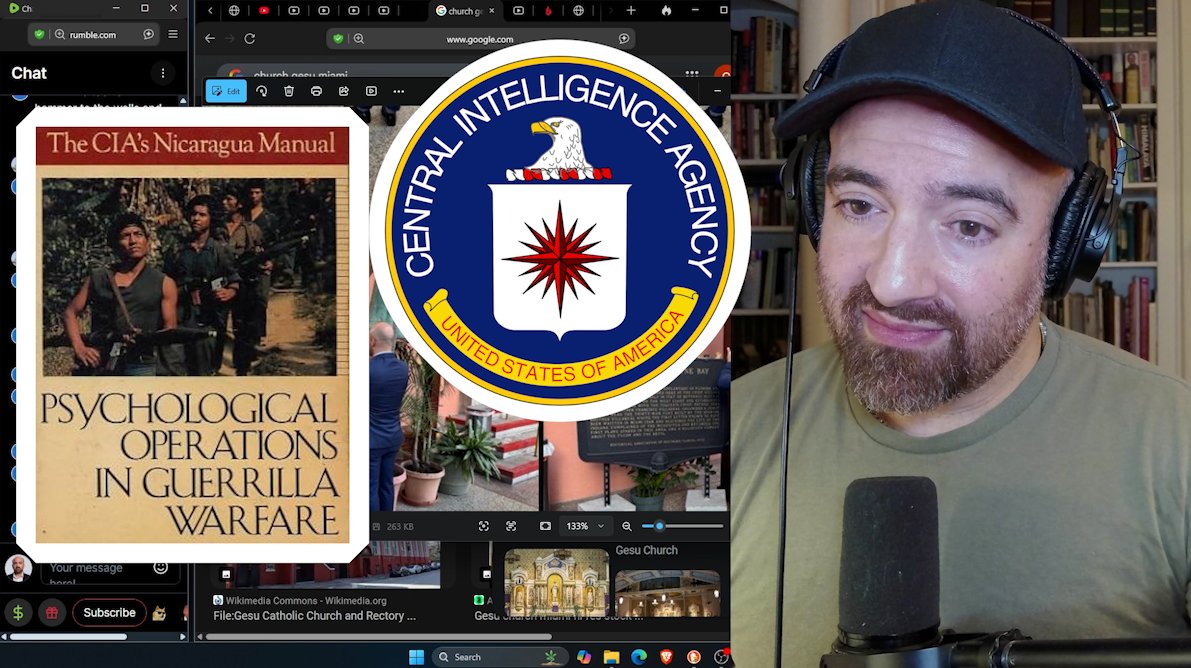
Task: Click the flame icon in the tab bar
Action: click(x=666, y=11)
